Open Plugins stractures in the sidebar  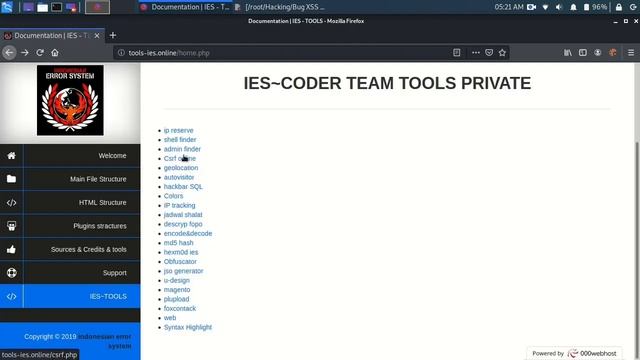(x=70, y=226)
